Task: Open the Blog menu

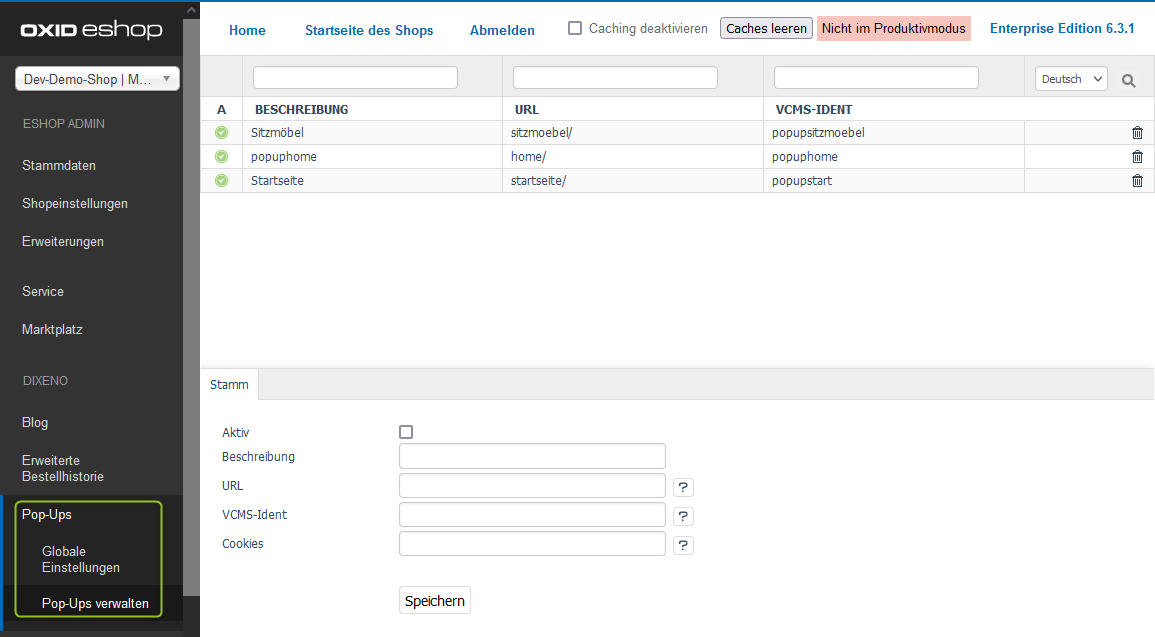Action: (35, 423)
